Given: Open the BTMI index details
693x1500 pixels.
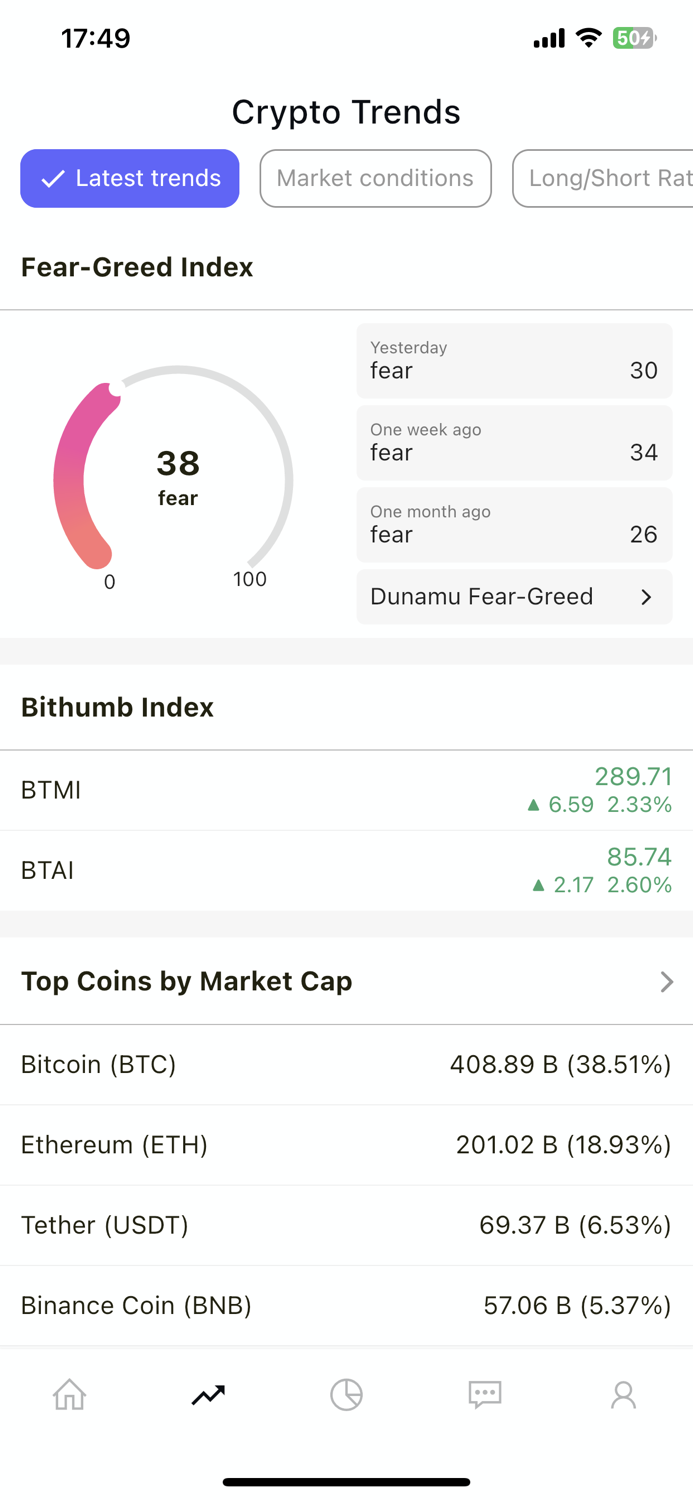Looking at the screenshot, I should [x=346, y=789].
